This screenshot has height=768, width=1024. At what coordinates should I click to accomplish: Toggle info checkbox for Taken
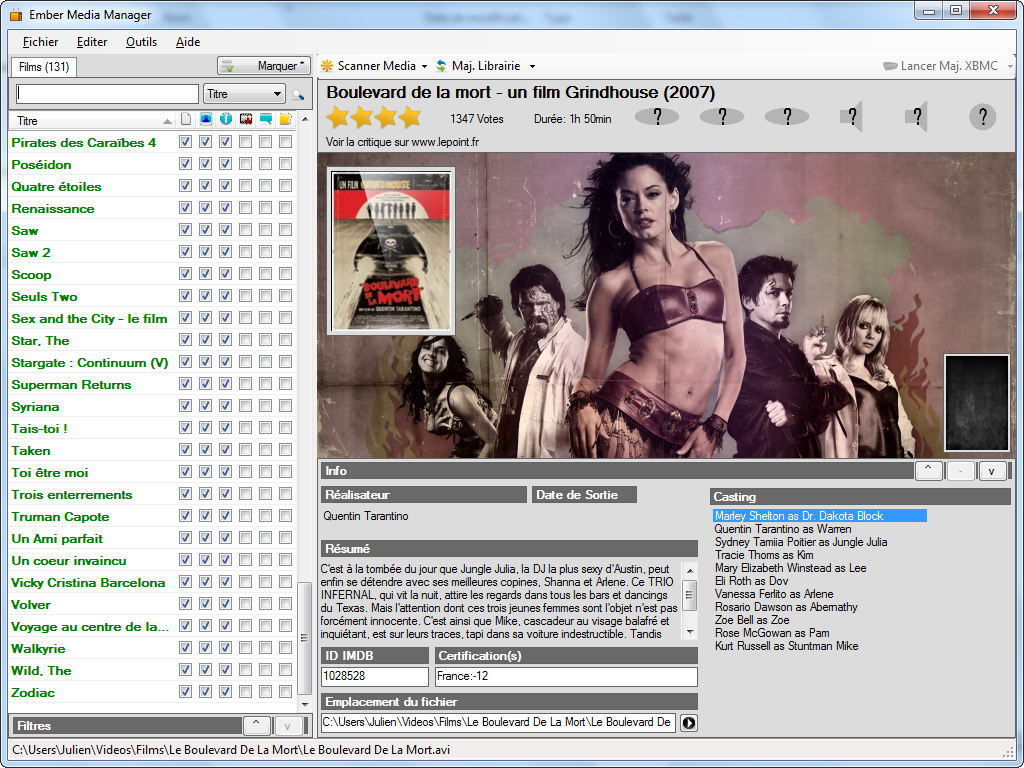(x=226, y=450)
